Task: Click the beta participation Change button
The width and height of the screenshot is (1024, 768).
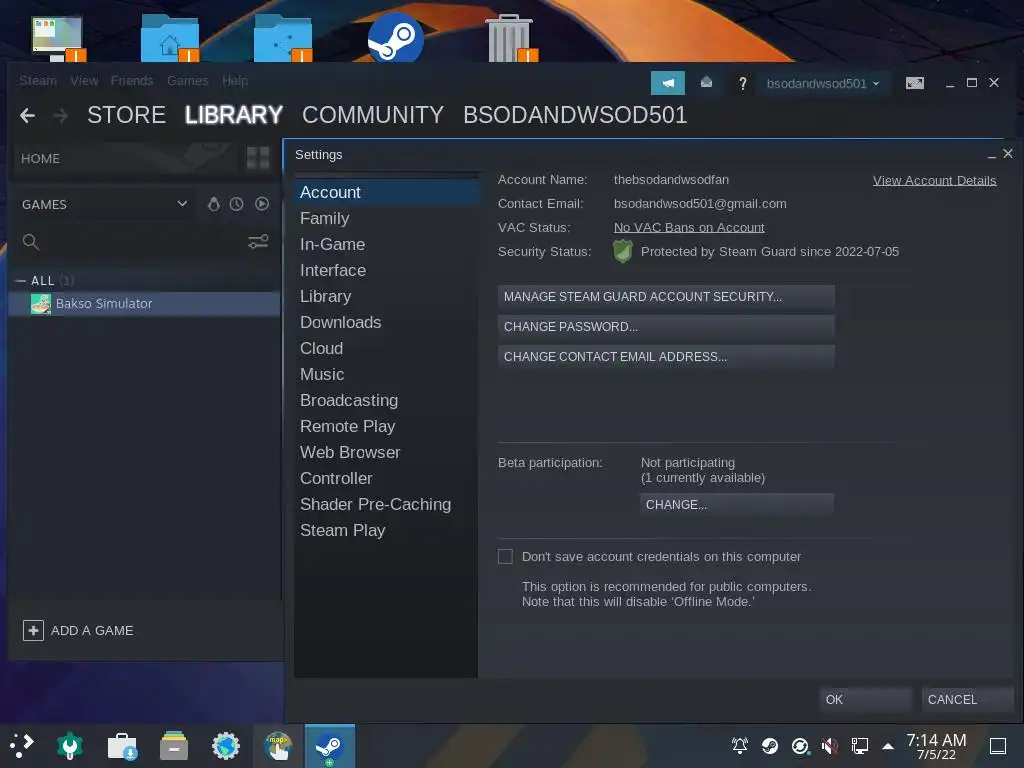Action: [x=737, y=505]
